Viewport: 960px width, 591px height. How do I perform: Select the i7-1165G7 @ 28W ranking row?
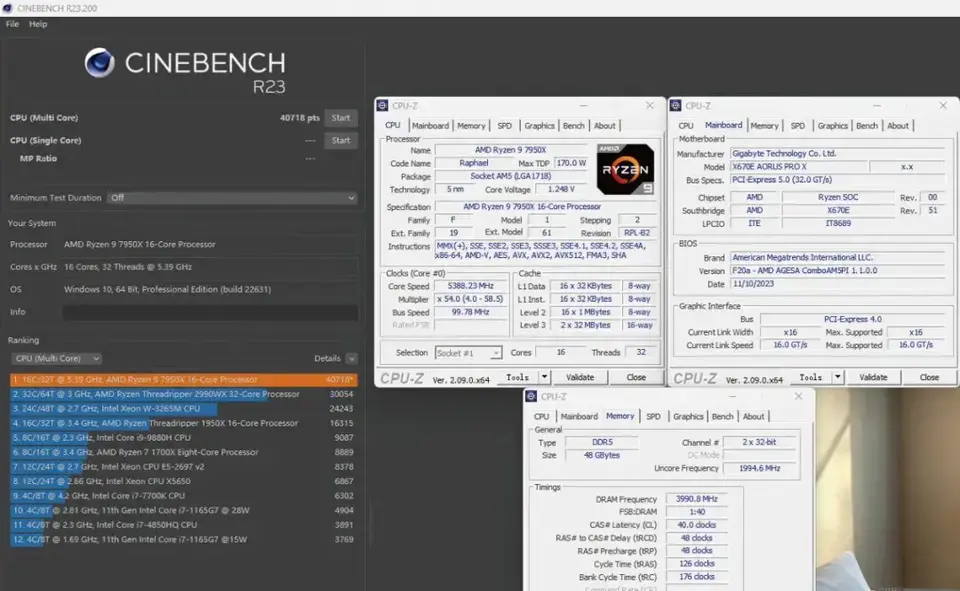pos(184,510)
